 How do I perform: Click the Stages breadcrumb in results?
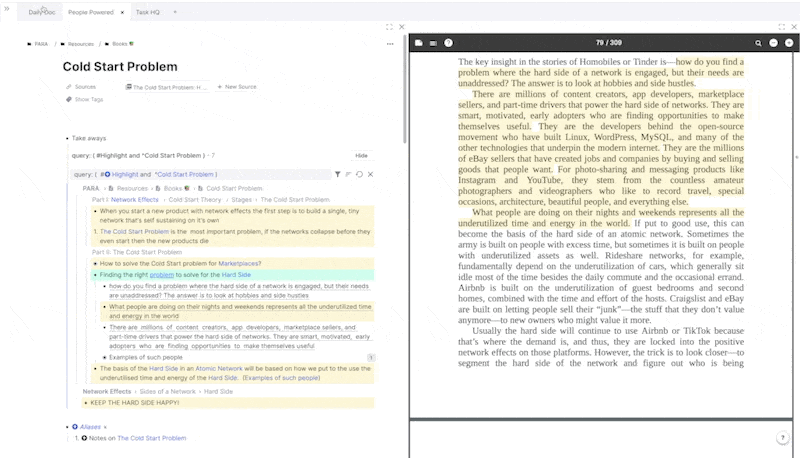[241, 200]
